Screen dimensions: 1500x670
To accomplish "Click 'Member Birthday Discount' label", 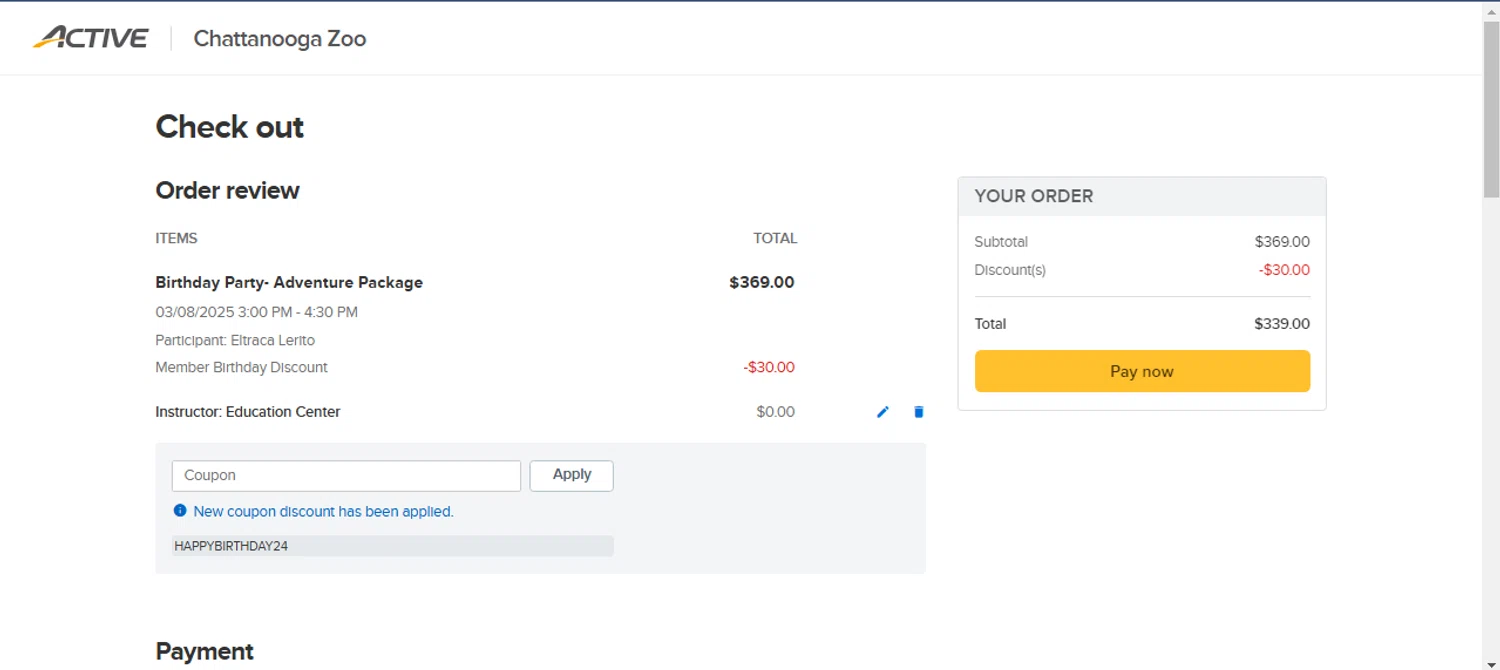I will pyautogui.click(x=241, y=367).
